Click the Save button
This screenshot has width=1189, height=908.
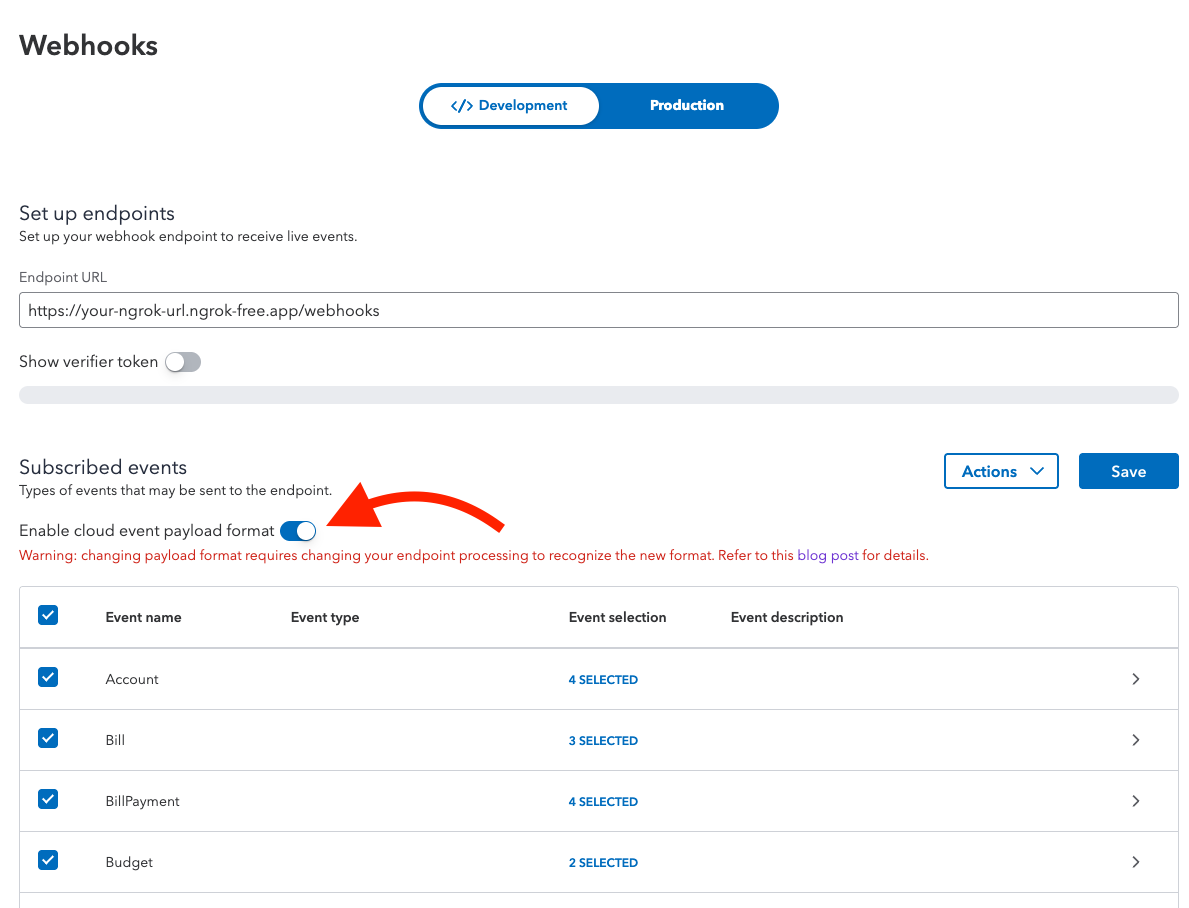point(1128,471)
